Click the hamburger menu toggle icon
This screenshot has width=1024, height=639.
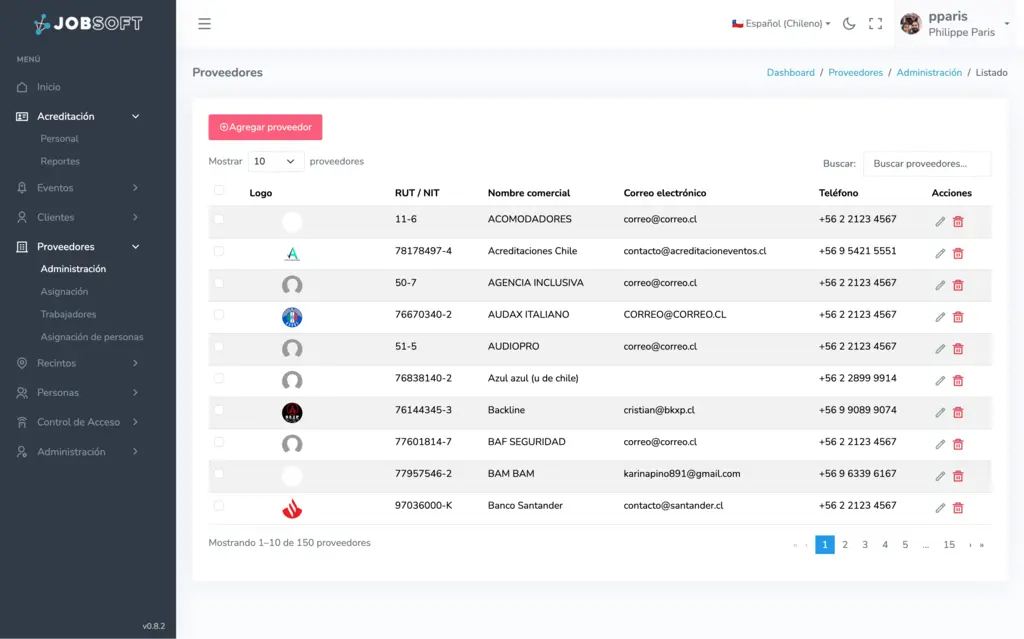(204, 24)
